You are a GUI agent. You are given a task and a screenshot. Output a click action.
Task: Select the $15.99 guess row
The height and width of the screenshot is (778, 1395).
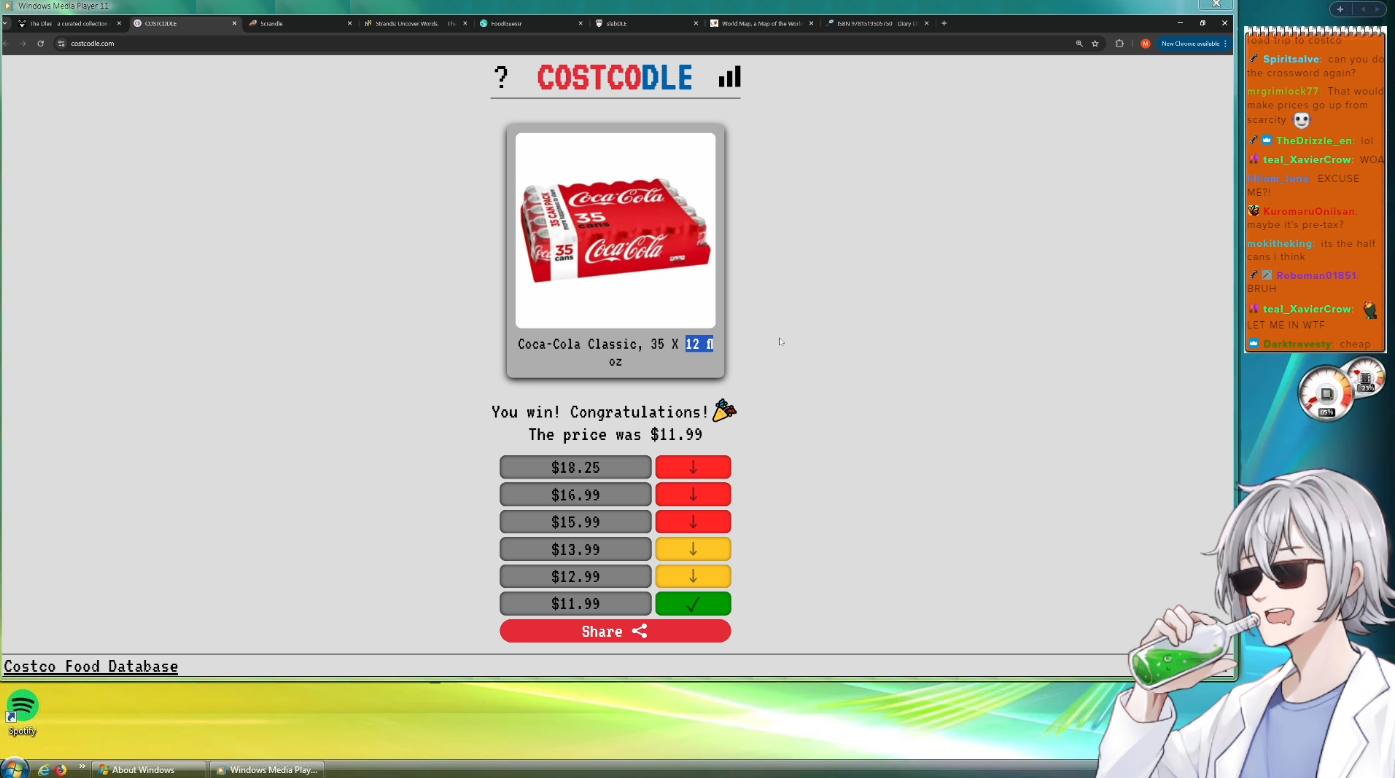(575, 522)
